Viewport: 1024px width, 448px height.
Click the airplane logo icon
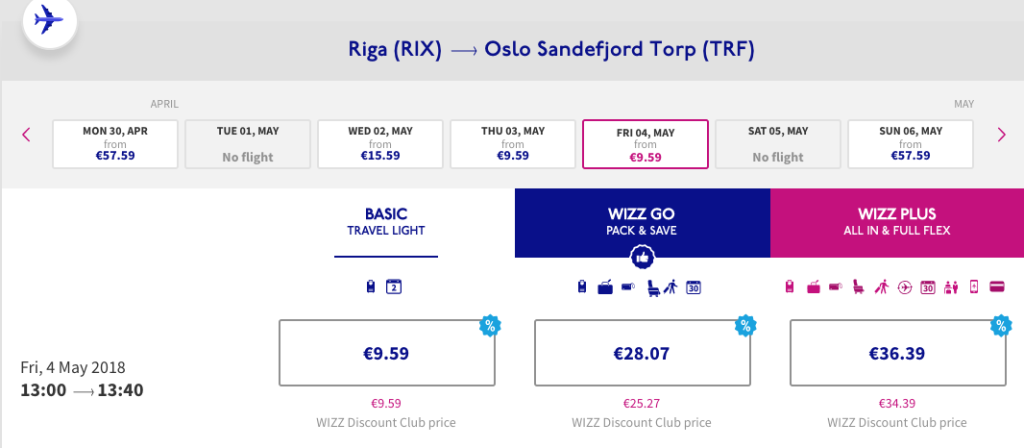click(44, 20)
